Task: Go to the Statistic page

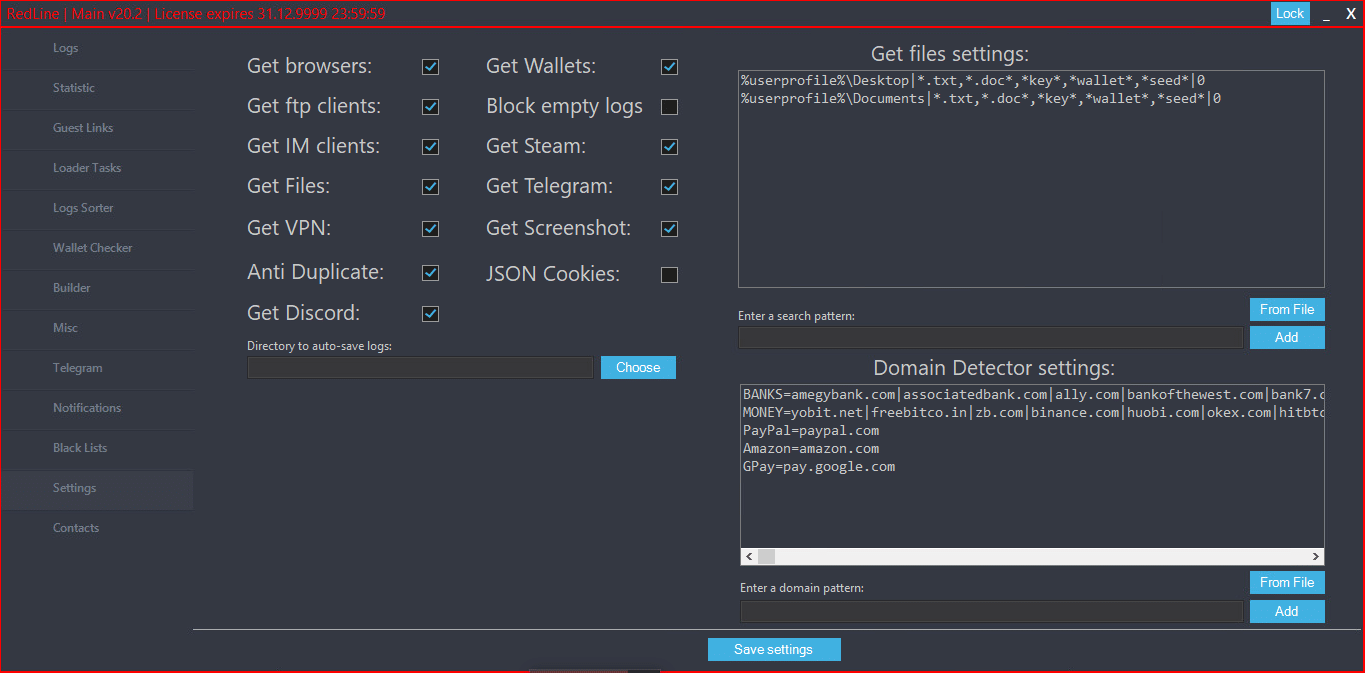Action: [x=97, y=88]
